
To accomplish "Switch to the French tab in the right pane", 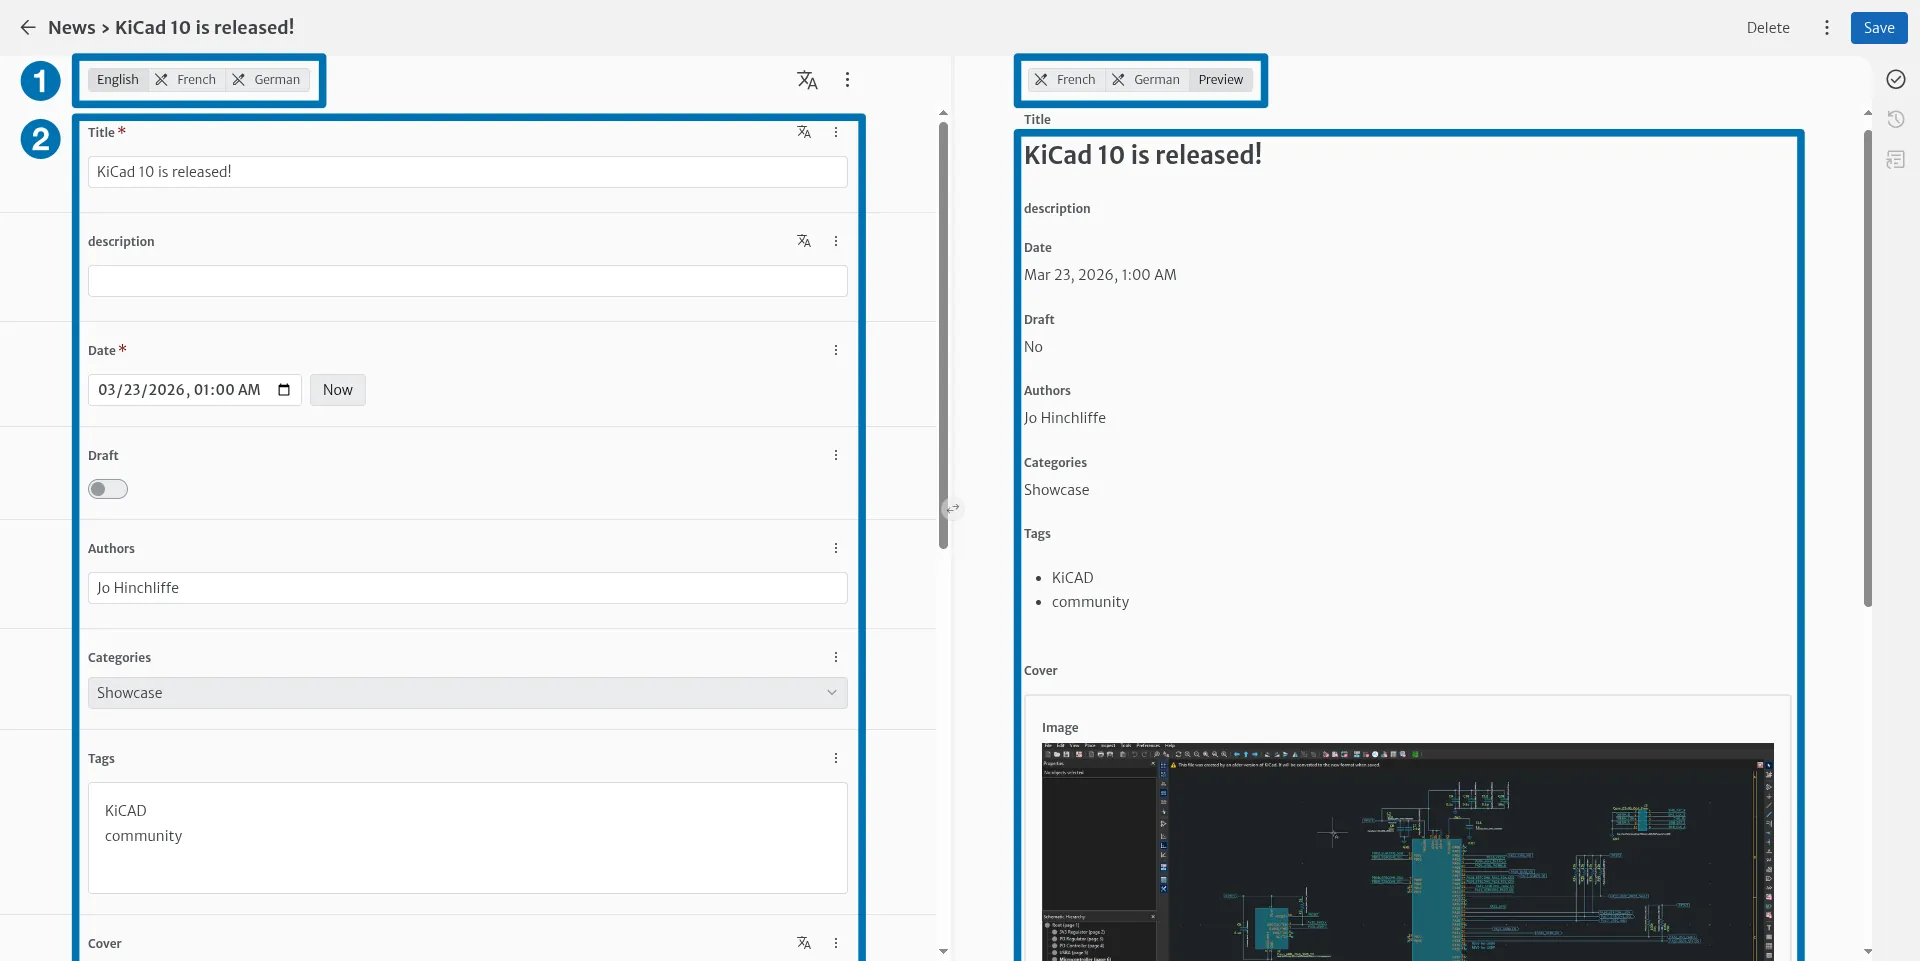I will [x=1066, y=80].
